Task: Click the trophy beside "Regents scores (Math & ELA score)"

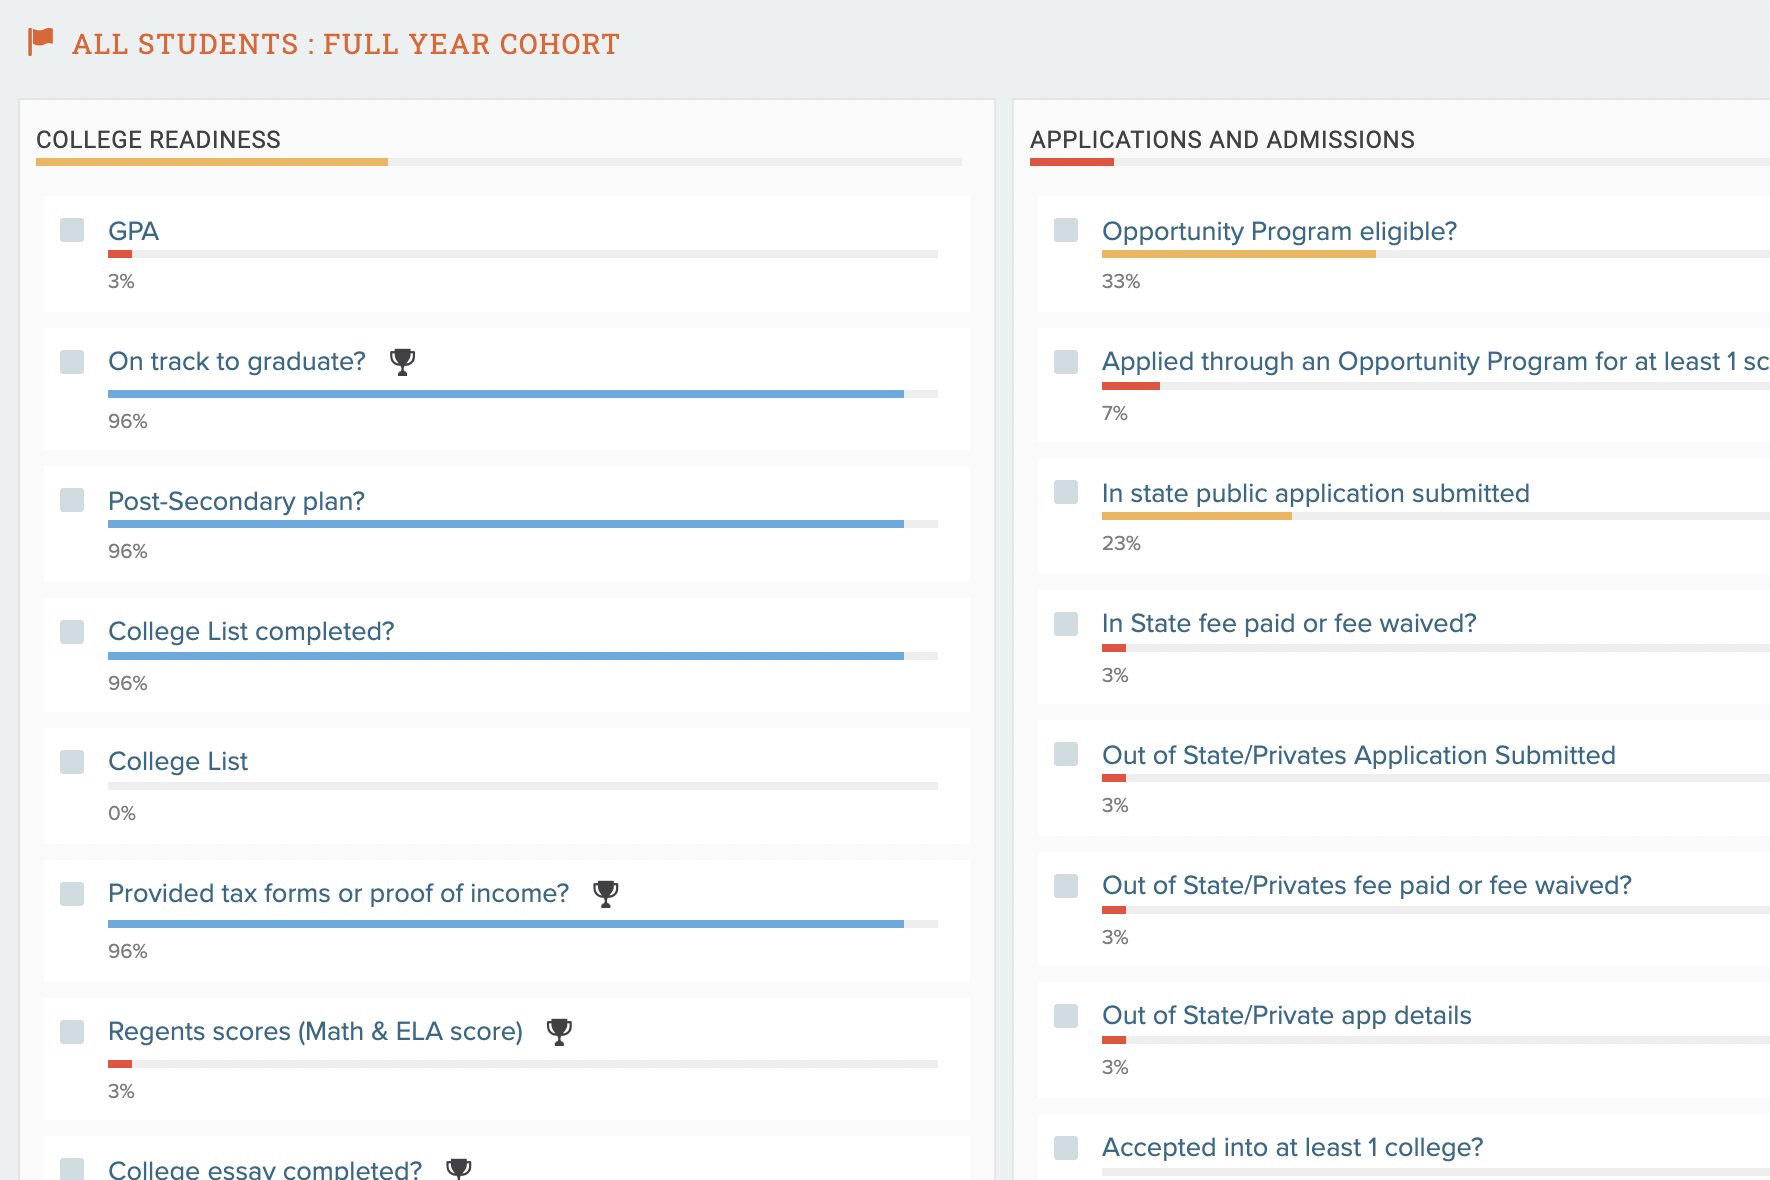Action: tap(560, 1032)
